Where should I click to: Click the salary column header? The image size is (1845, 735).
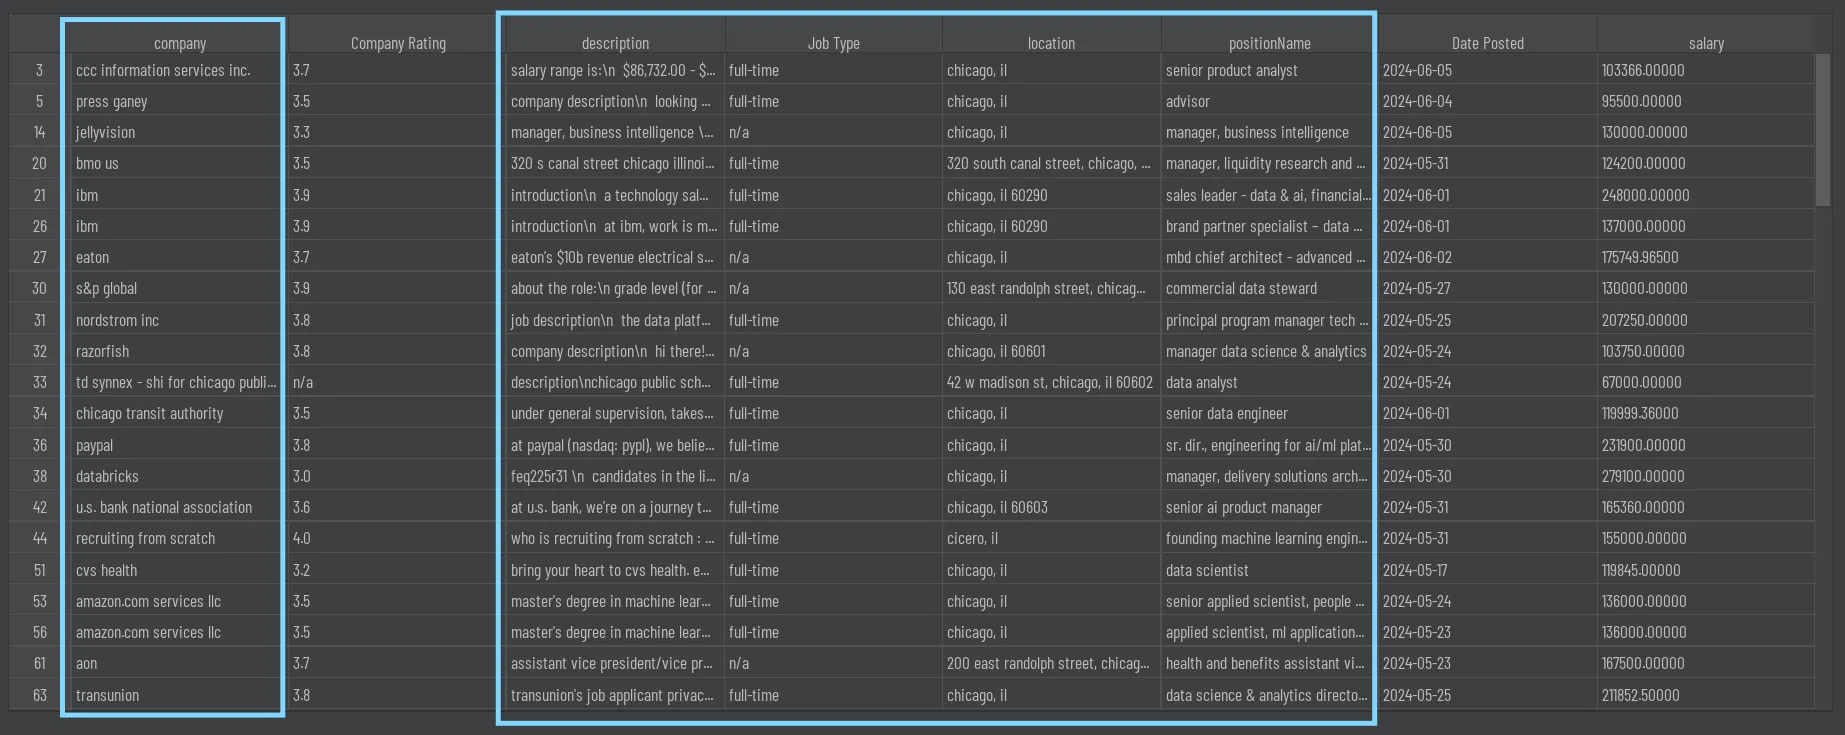(x=1705, y=43)
